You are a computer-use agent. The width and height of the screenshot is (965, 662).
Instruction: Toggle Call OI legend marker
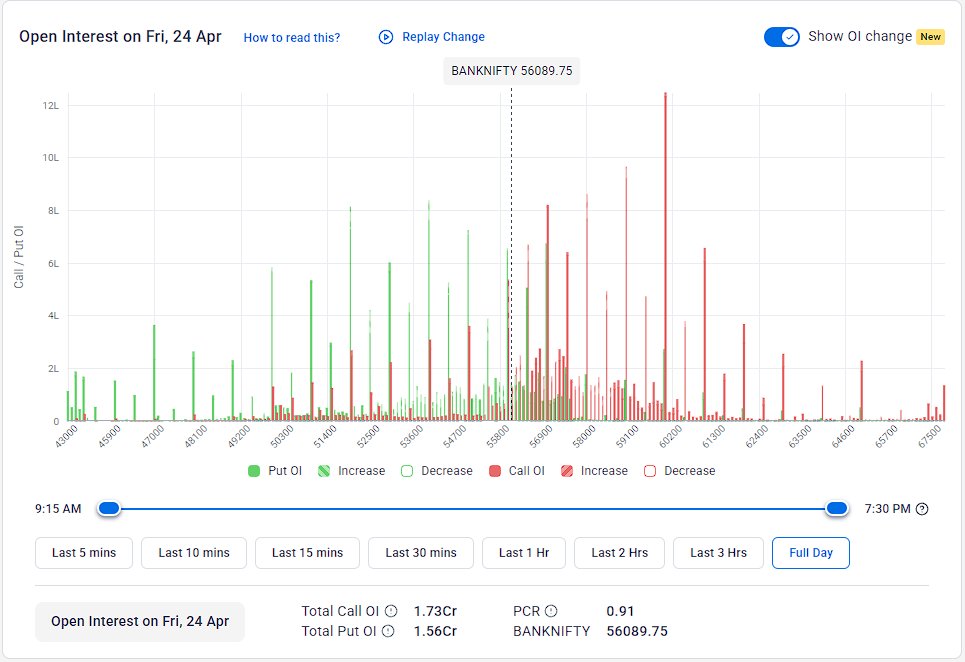click(x=494, y=471)
